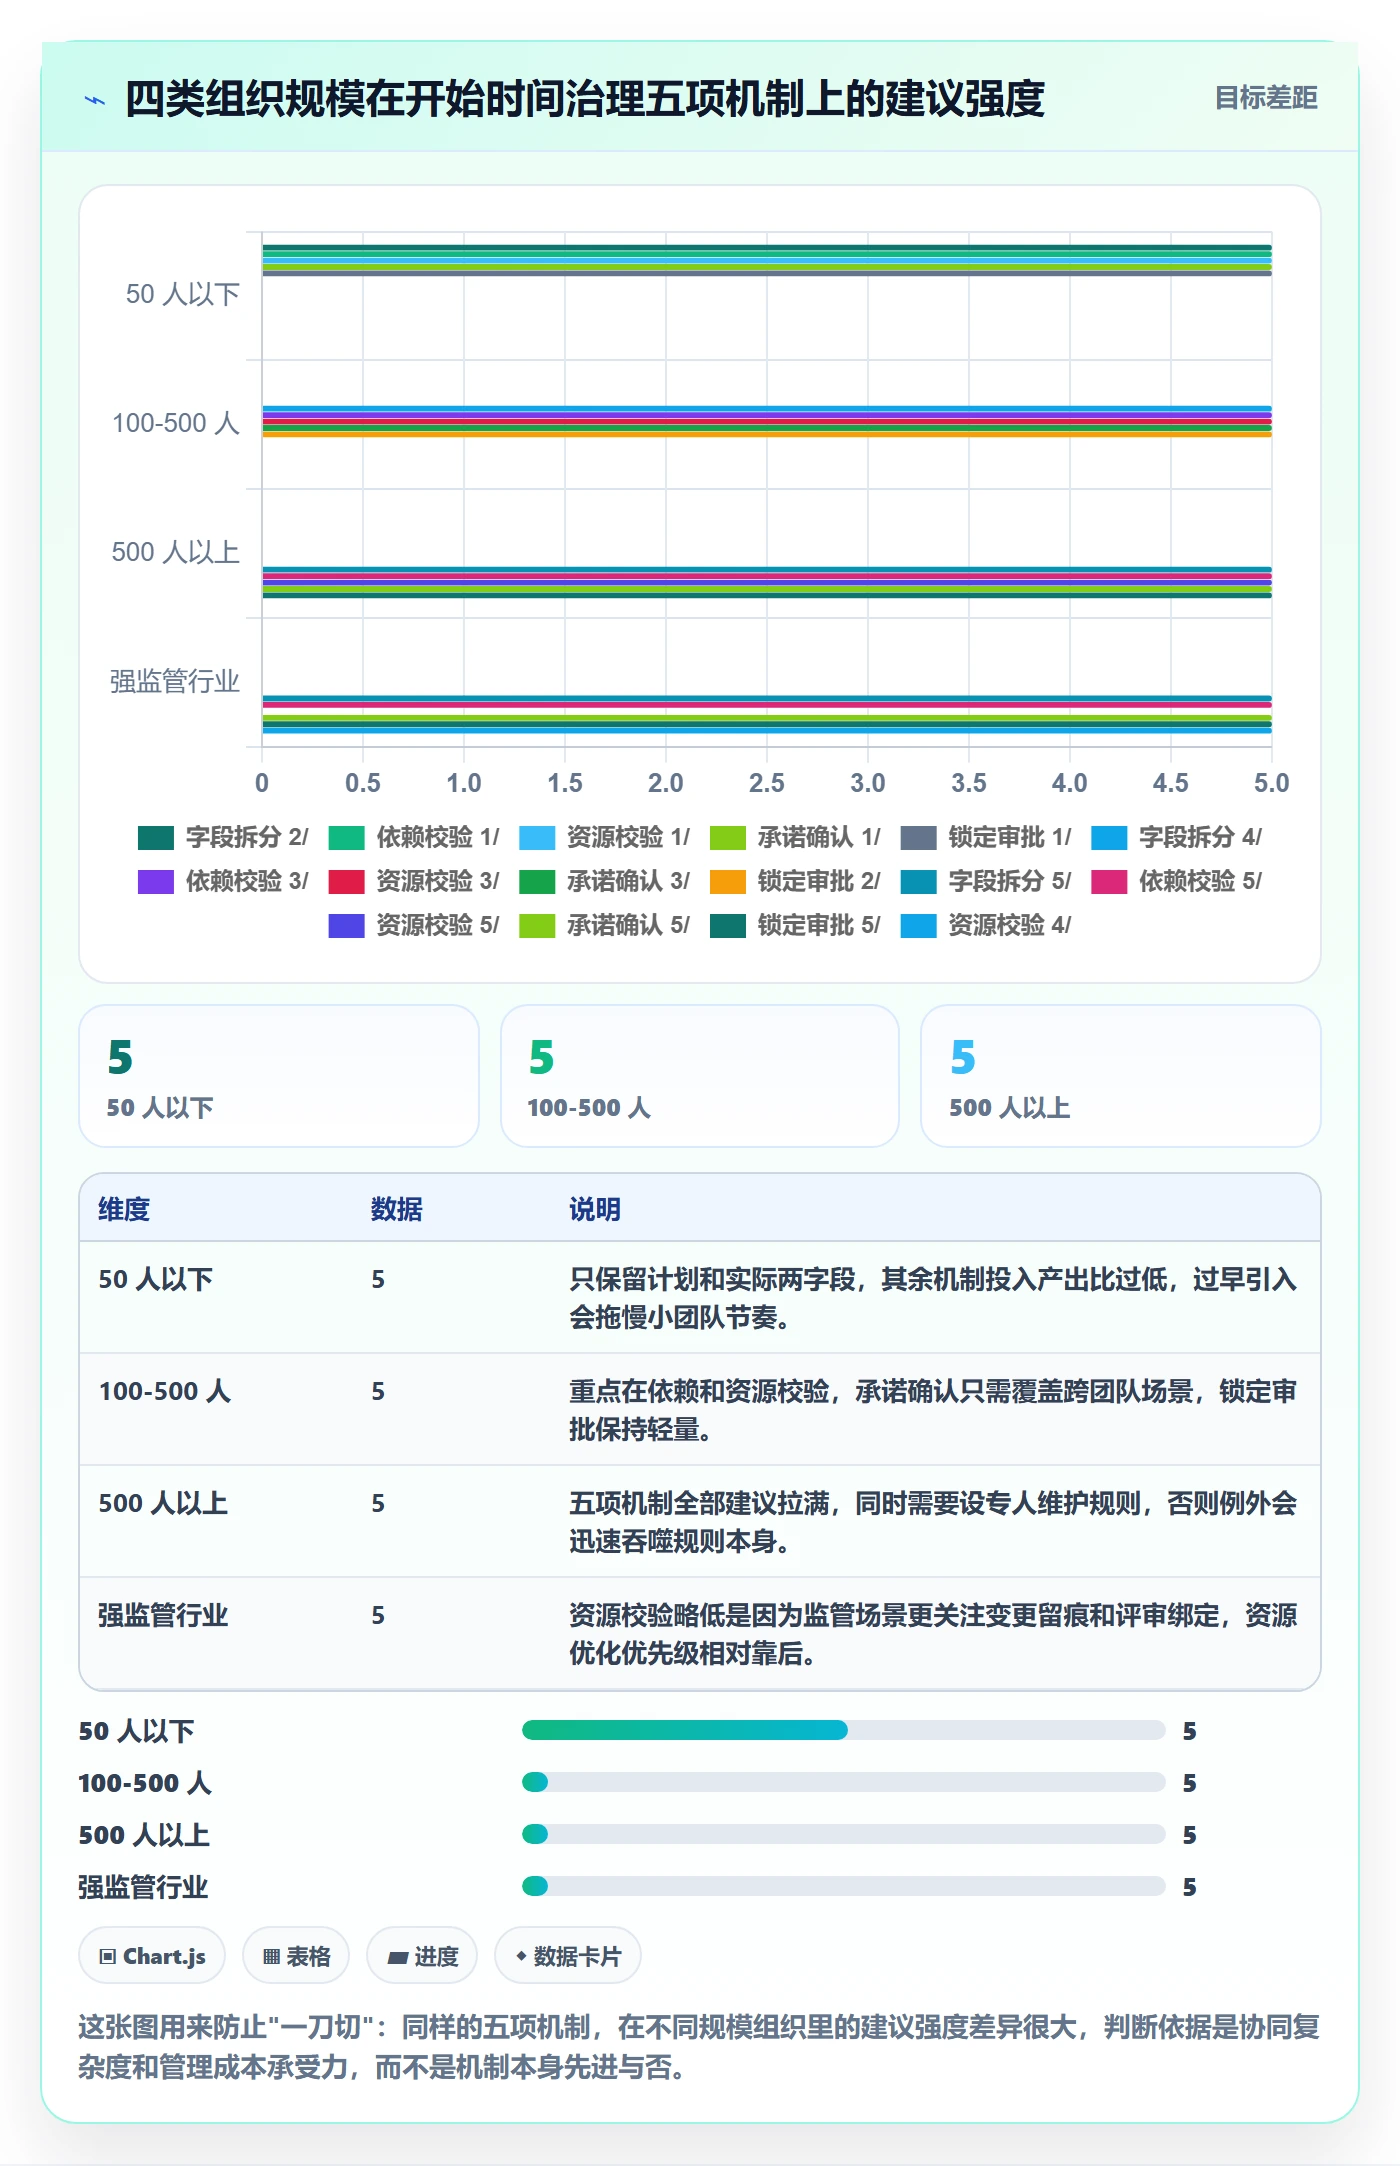
Task: Hide the 锁定审批 2/ legend entry
Action: (796, 881)
